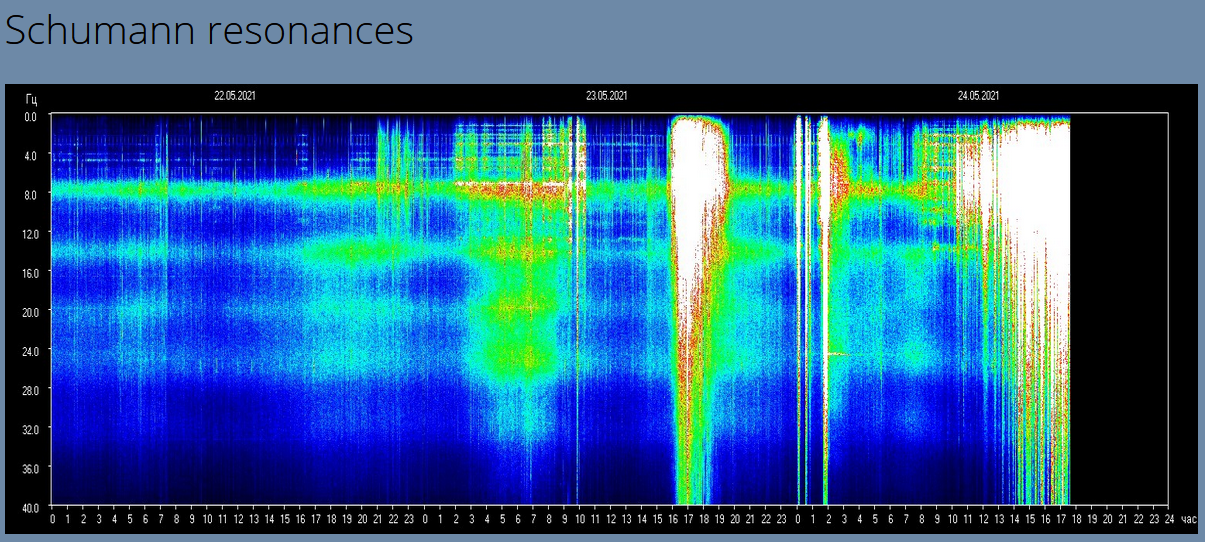Select the 22.05.2021 date label
This screenshot has height=542, width=1205.
pyautogui.click(x=235, y=96)
